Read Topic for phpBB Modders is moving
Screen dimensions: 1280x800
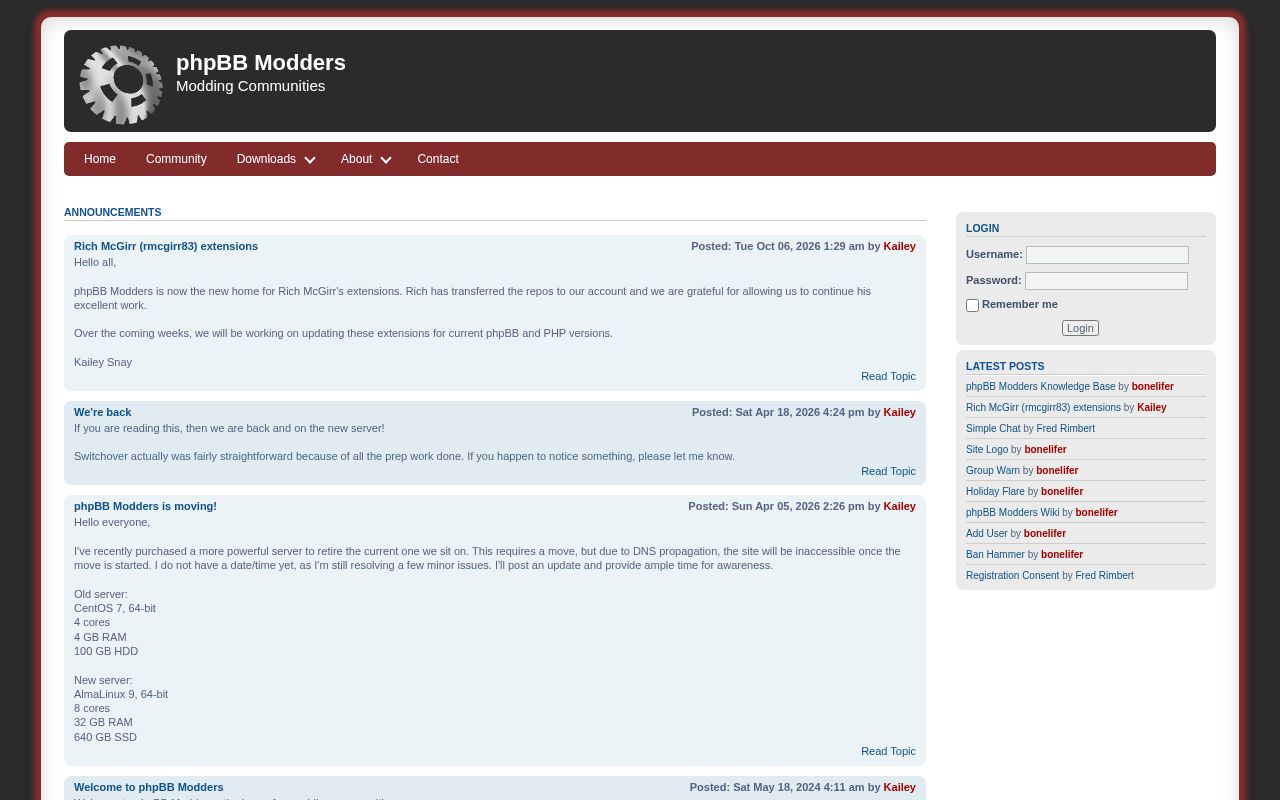click(888, 751)
